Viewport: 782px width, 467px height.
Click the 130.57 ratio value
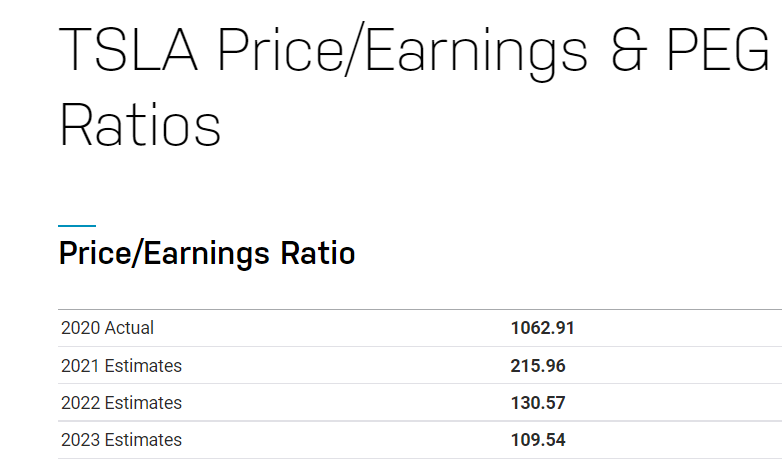(x=538, y=403)
